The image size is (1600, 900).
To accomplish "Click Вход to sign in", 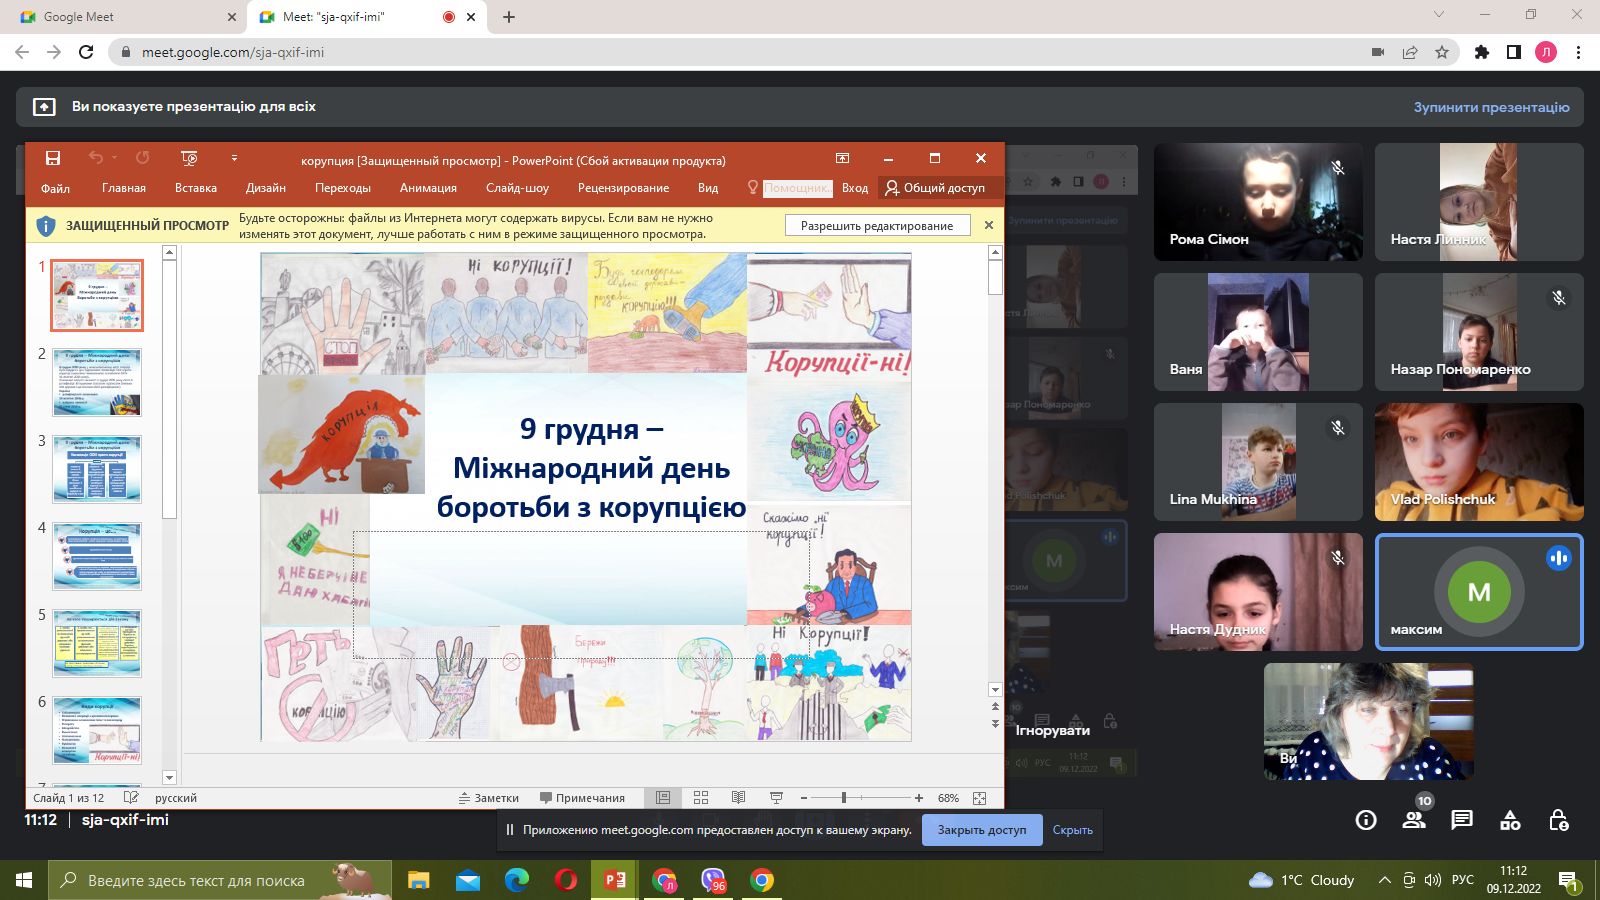I will point(855,188).
